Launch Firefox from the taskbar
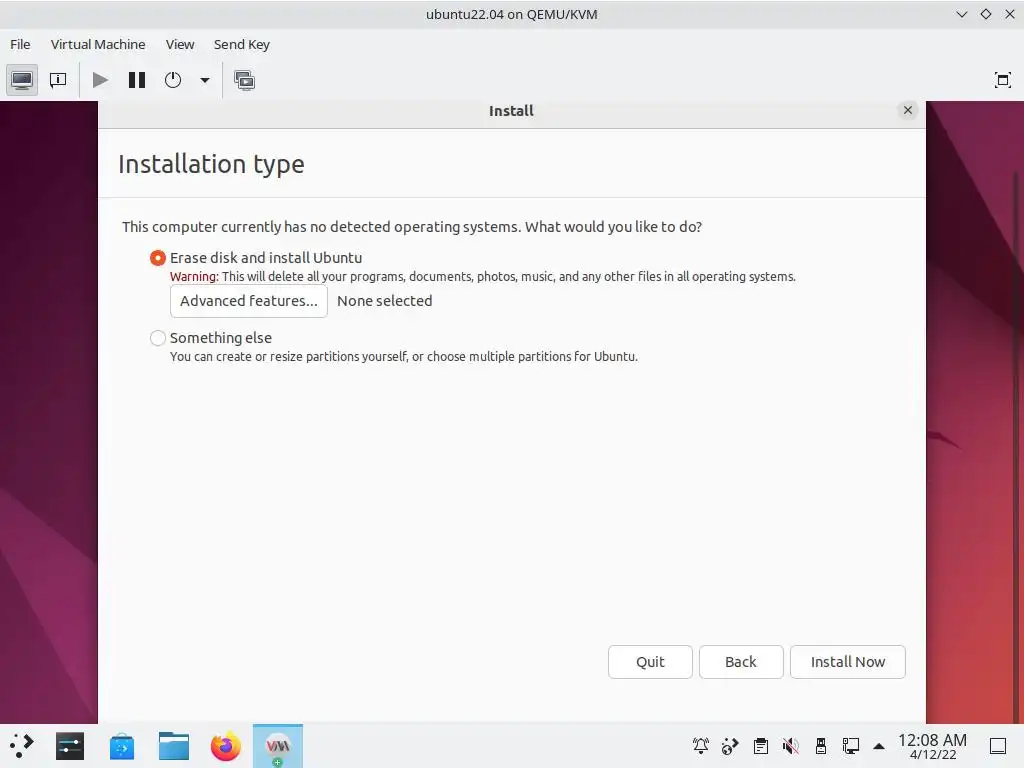The width and height of the screenshot is (1024, 768). point(225,746)
